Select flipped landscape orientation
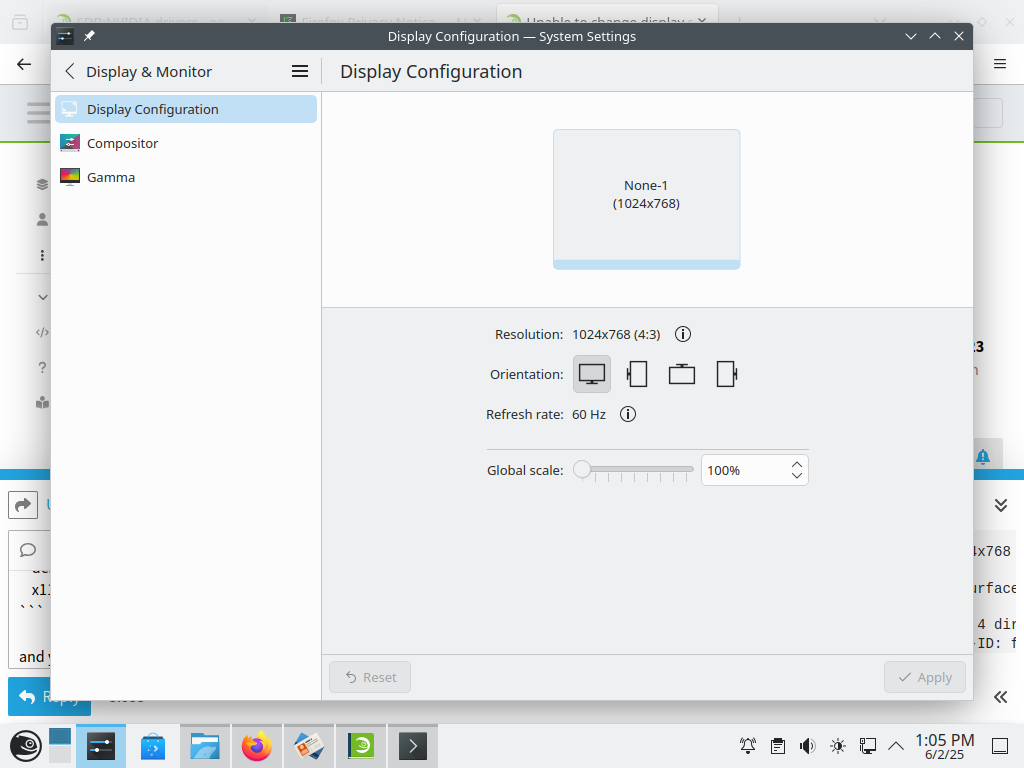Viewport: 1024px width, 768px height. coord(682,373)
